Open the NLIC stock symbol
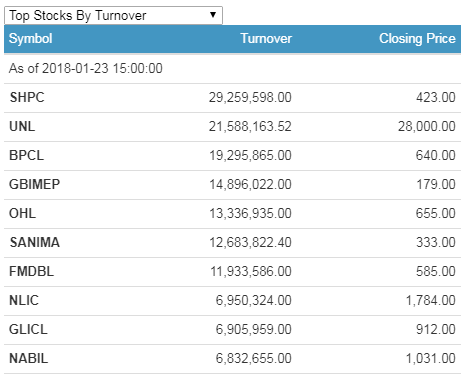The image size is (466, 378). pyautogui.click(x=24, y=300)
